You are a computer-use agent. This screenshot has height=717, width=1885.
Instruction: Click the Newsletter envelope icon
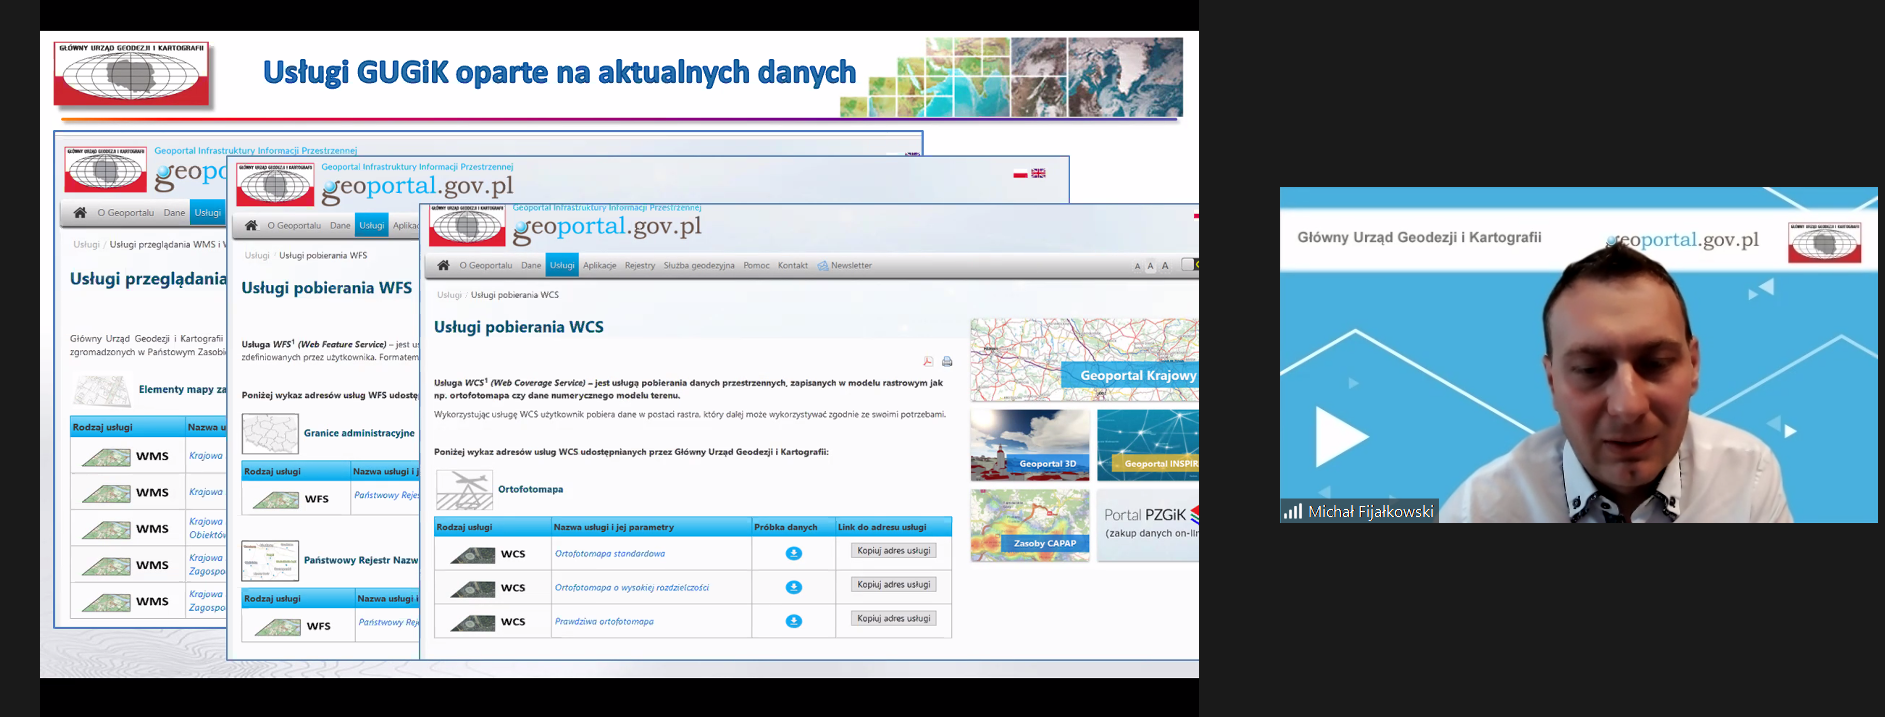click(x=823, y=266)
